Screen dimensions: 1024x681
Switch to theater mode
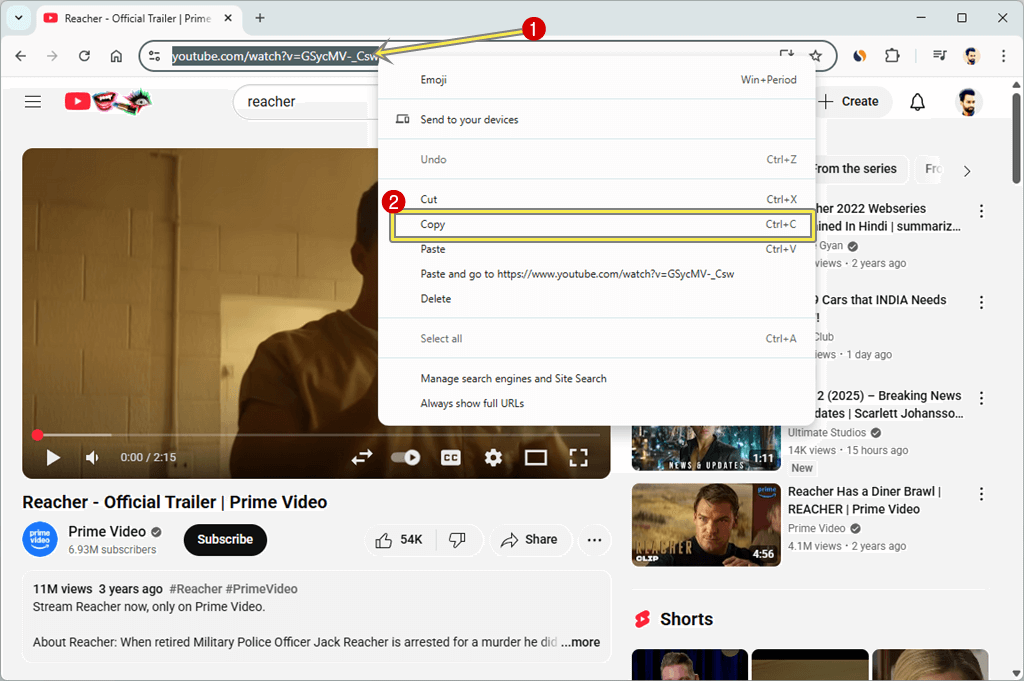[536, 458]
